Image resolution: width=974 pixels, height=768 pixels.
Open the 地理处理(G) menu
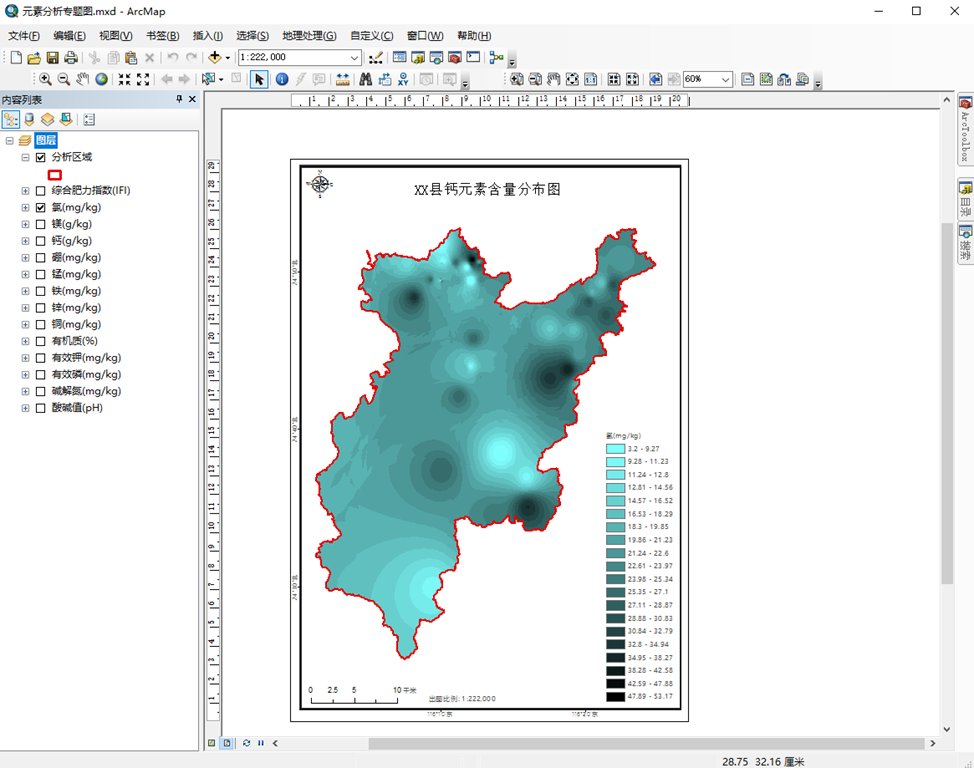click(309, 36)
